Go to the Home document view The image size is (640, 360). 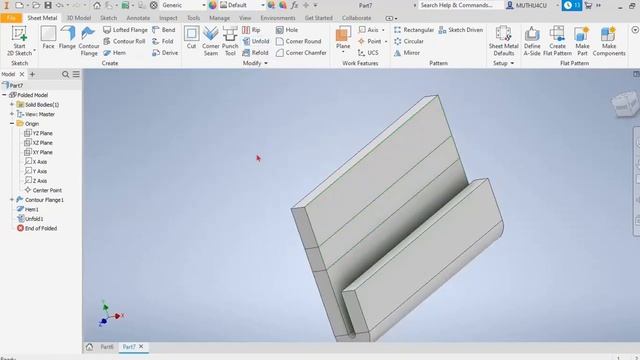click(89, 347)
